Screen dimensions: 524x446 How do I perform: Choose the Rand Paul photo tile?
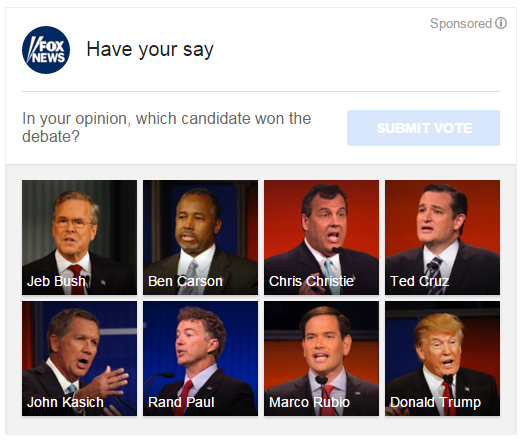click(201, 358)
